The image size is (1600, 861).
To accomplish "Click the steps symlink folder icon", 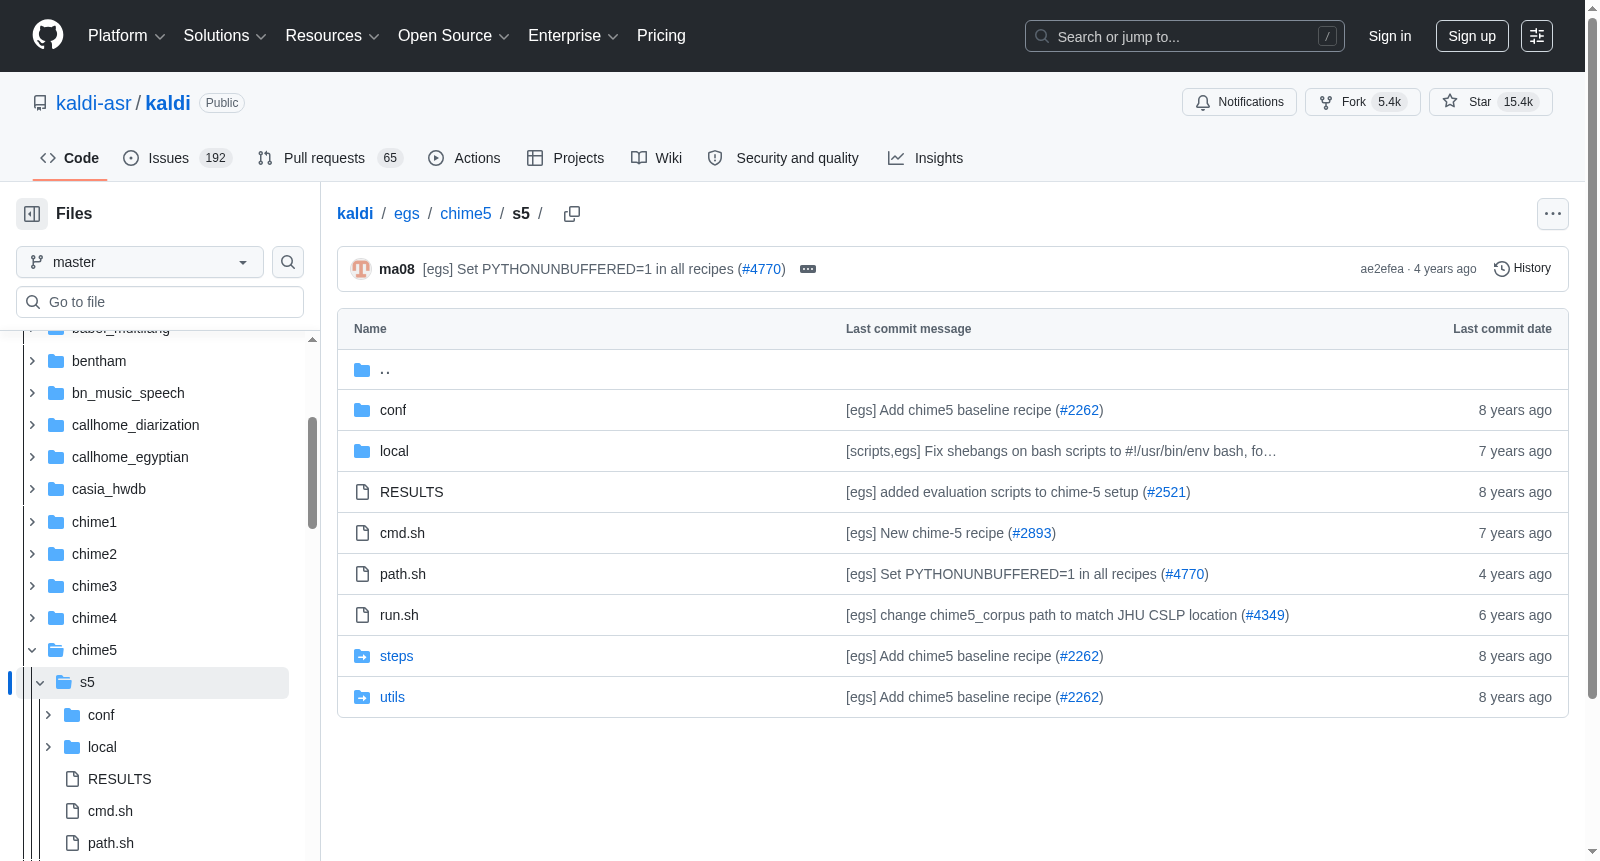I will tap(362, 656).
